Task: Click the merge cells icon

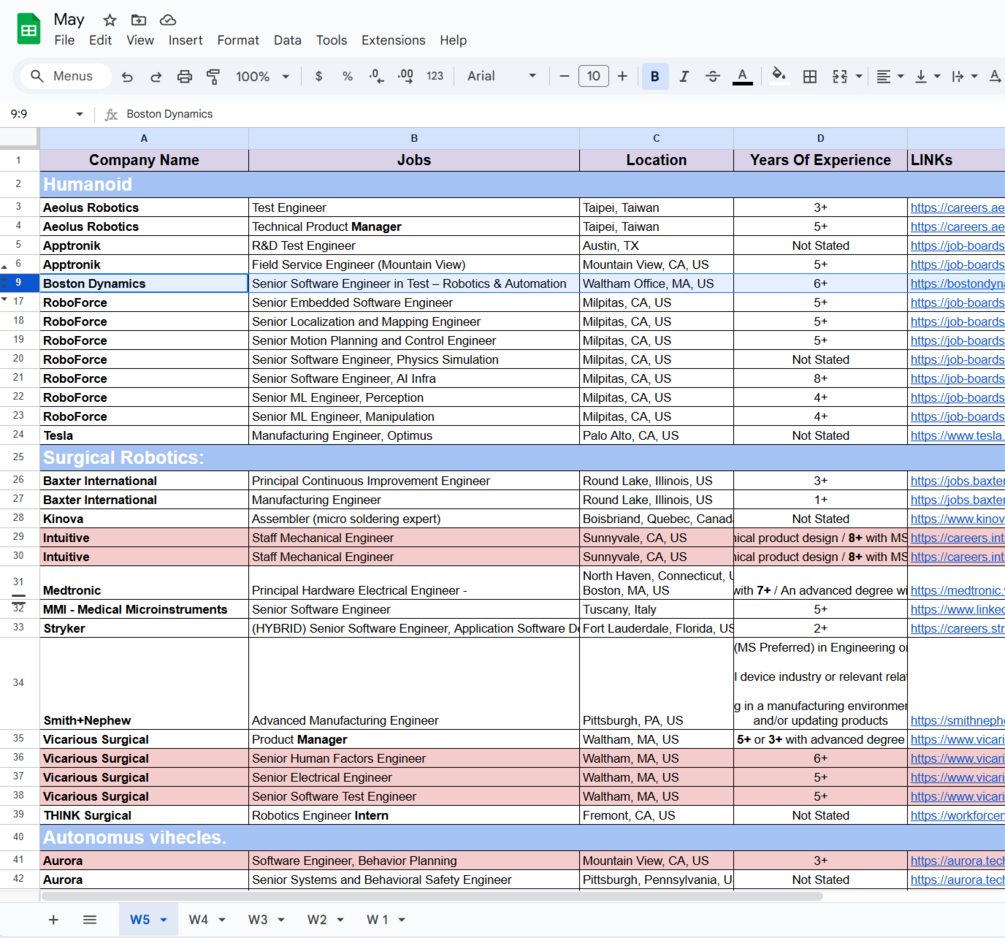Action: coord(840,77)
